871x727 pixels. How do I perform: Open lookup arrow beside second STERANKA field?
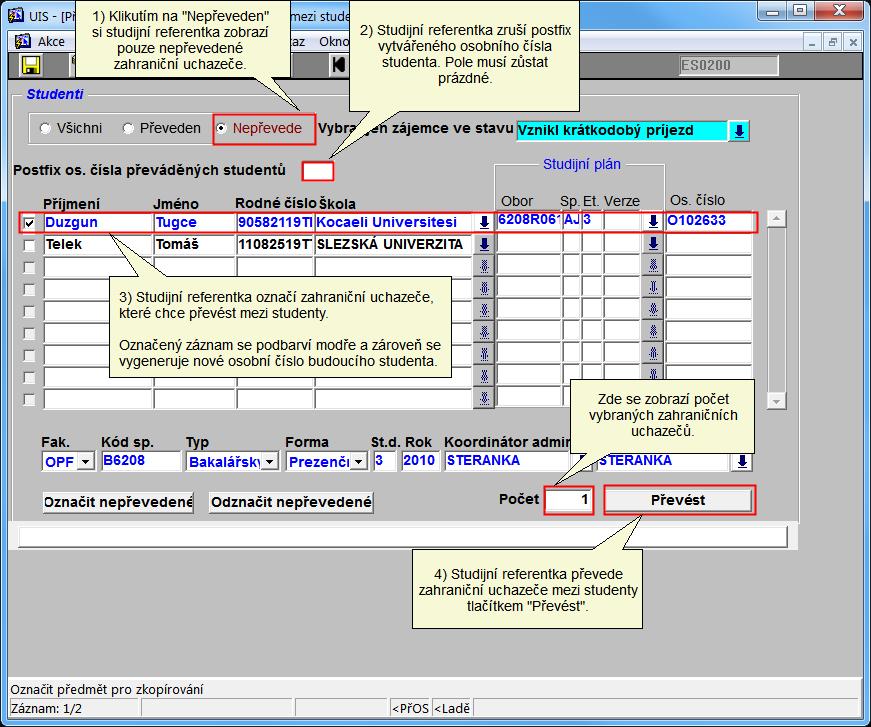coord(742,462)
